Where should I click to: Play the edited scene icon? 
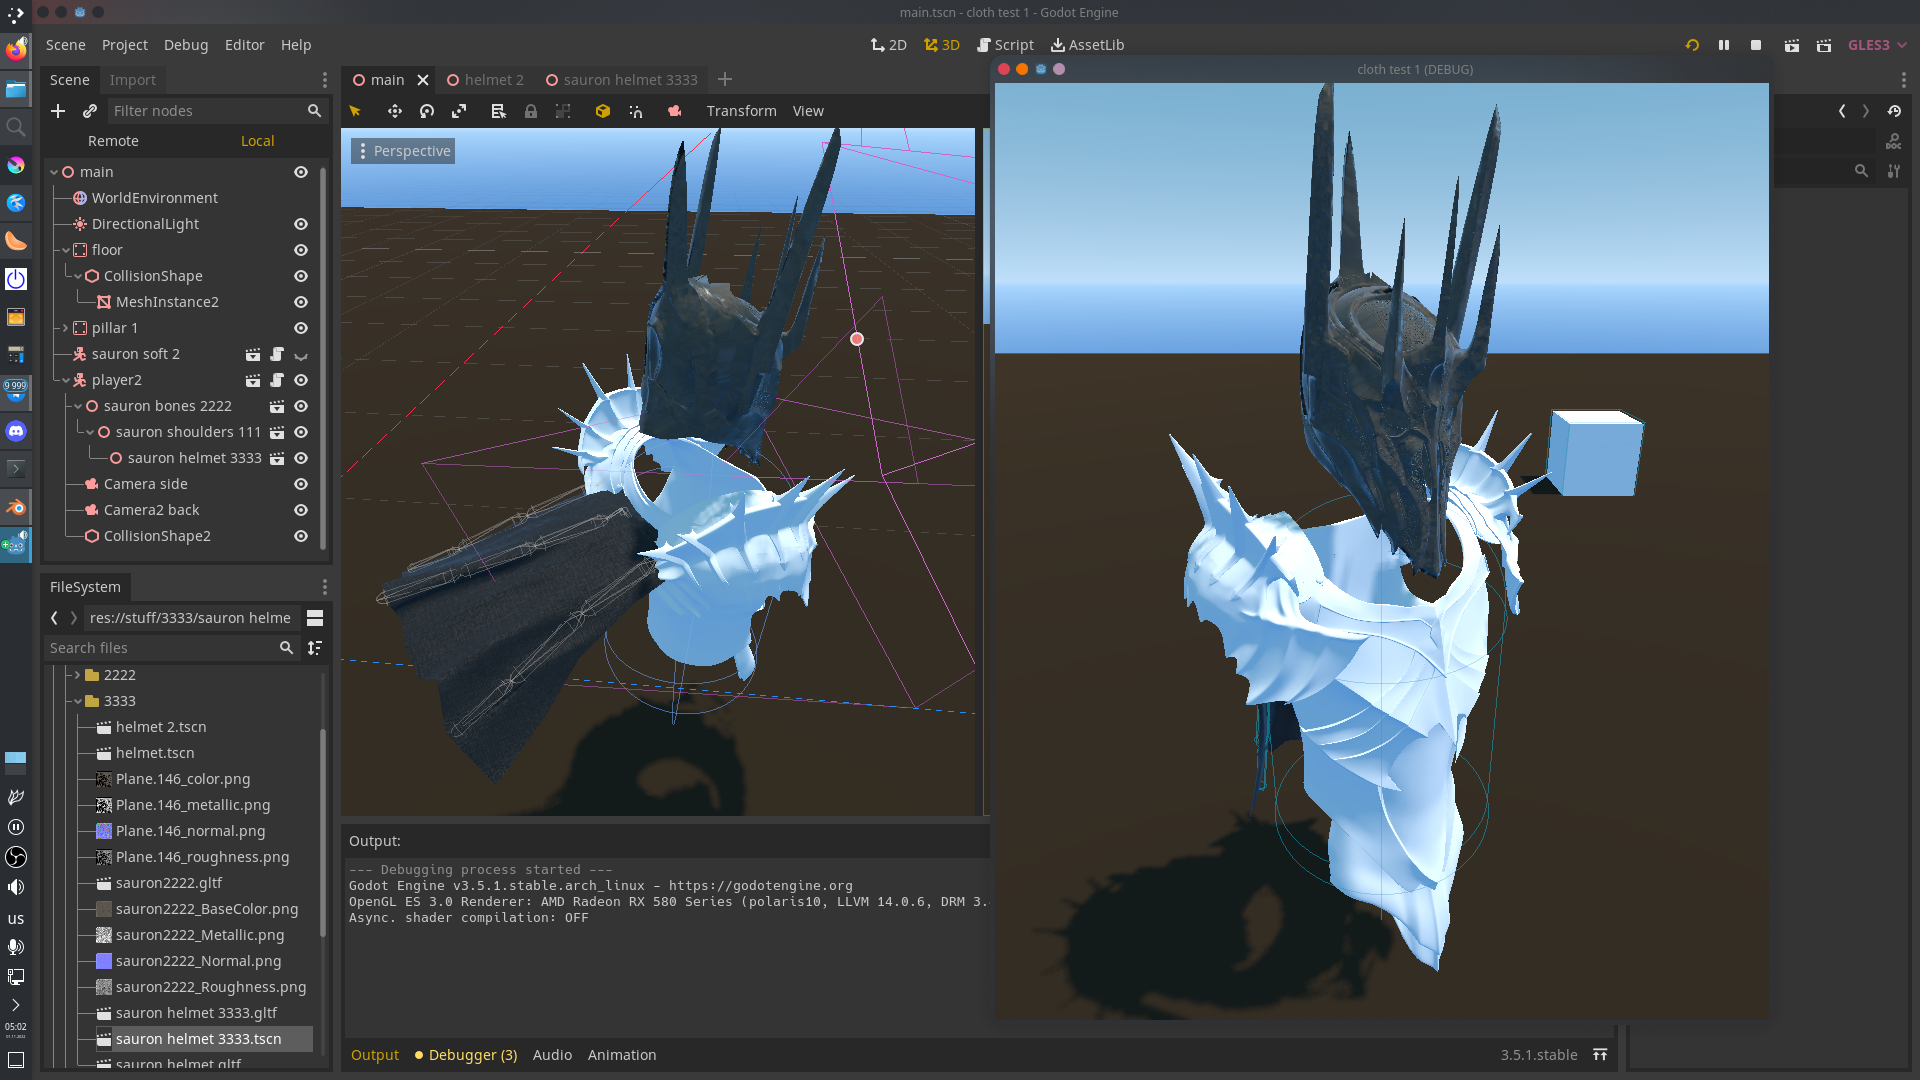click(x=1792, y=45)
